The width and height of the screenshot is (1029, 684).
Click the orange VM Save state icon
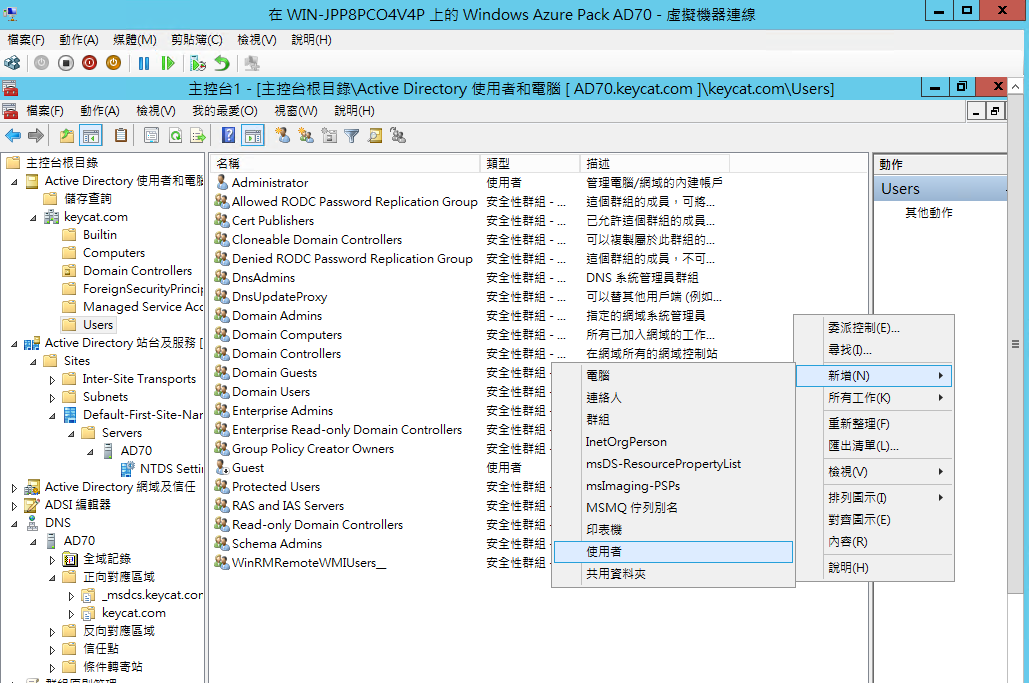[114, 63]
